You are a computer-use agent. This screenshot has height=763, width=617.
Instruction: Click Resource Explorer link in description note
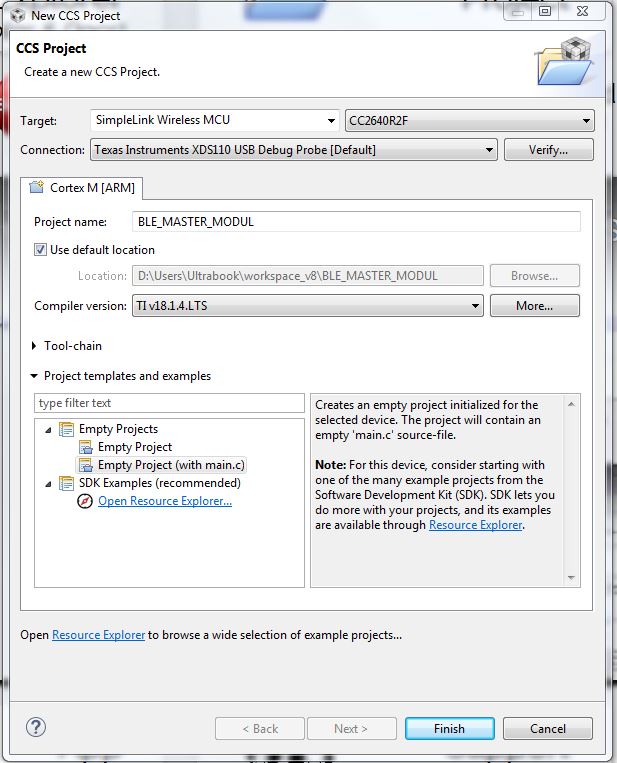(x=475, y=525)
